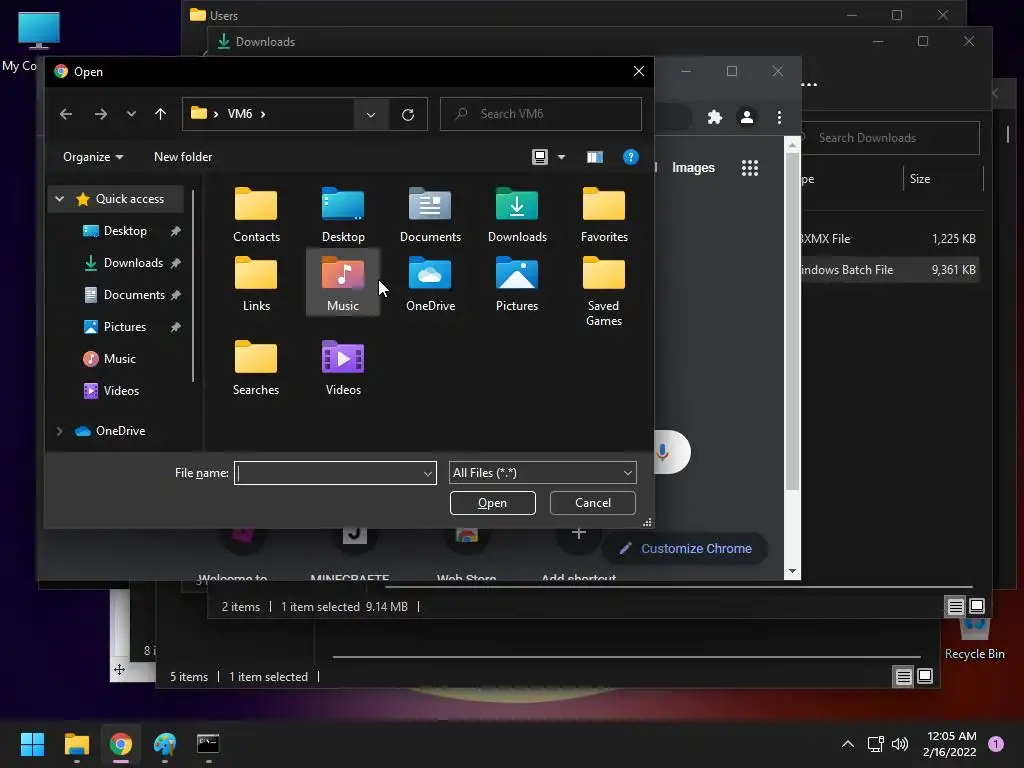This screenshot has width=1024, height=768.
Task: Open dialog Help button
Action: click(630, 157)
